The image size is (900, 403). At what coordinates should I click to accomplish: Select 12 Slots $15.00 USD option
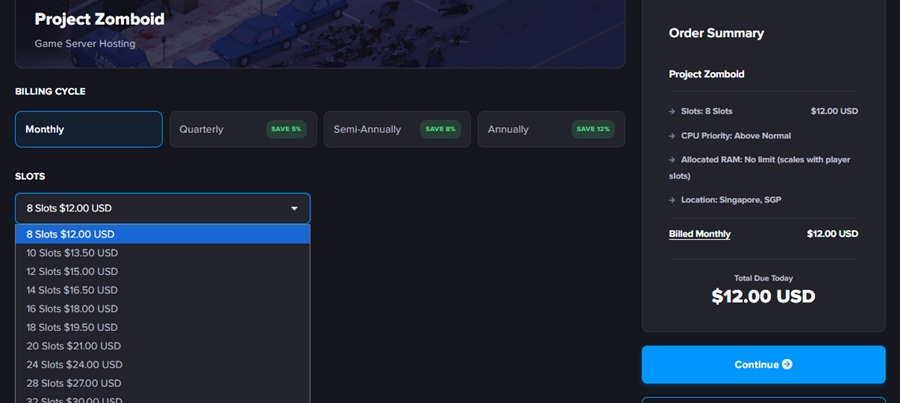tap(162, 272)
